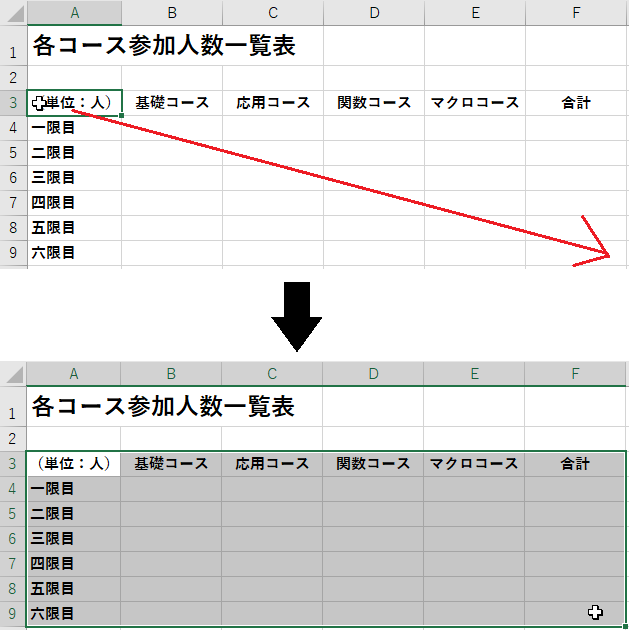Select 関数コース cell in lower gray sheet
This screenshot has height=630, width=629.
click(373, 464)
